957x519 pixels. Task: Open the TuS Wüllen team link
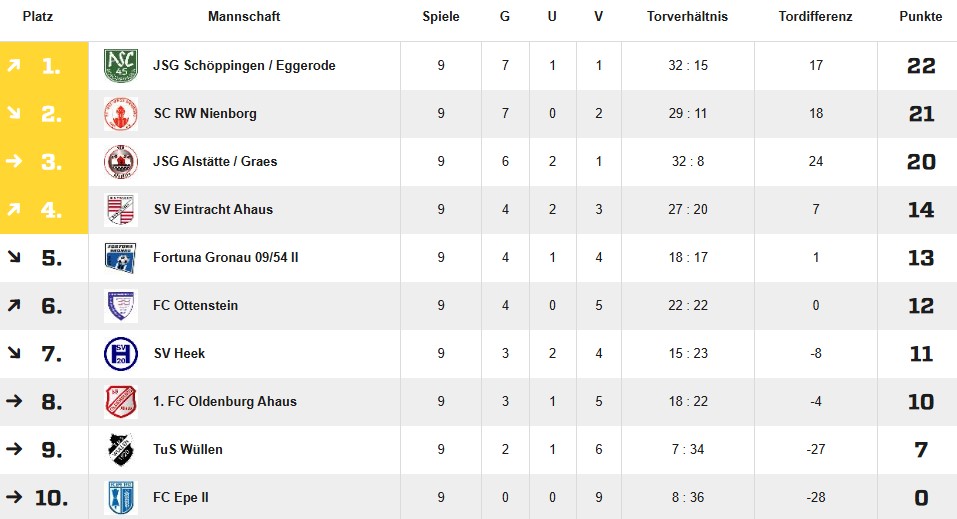pyautogui.click(x=188, y=450)
